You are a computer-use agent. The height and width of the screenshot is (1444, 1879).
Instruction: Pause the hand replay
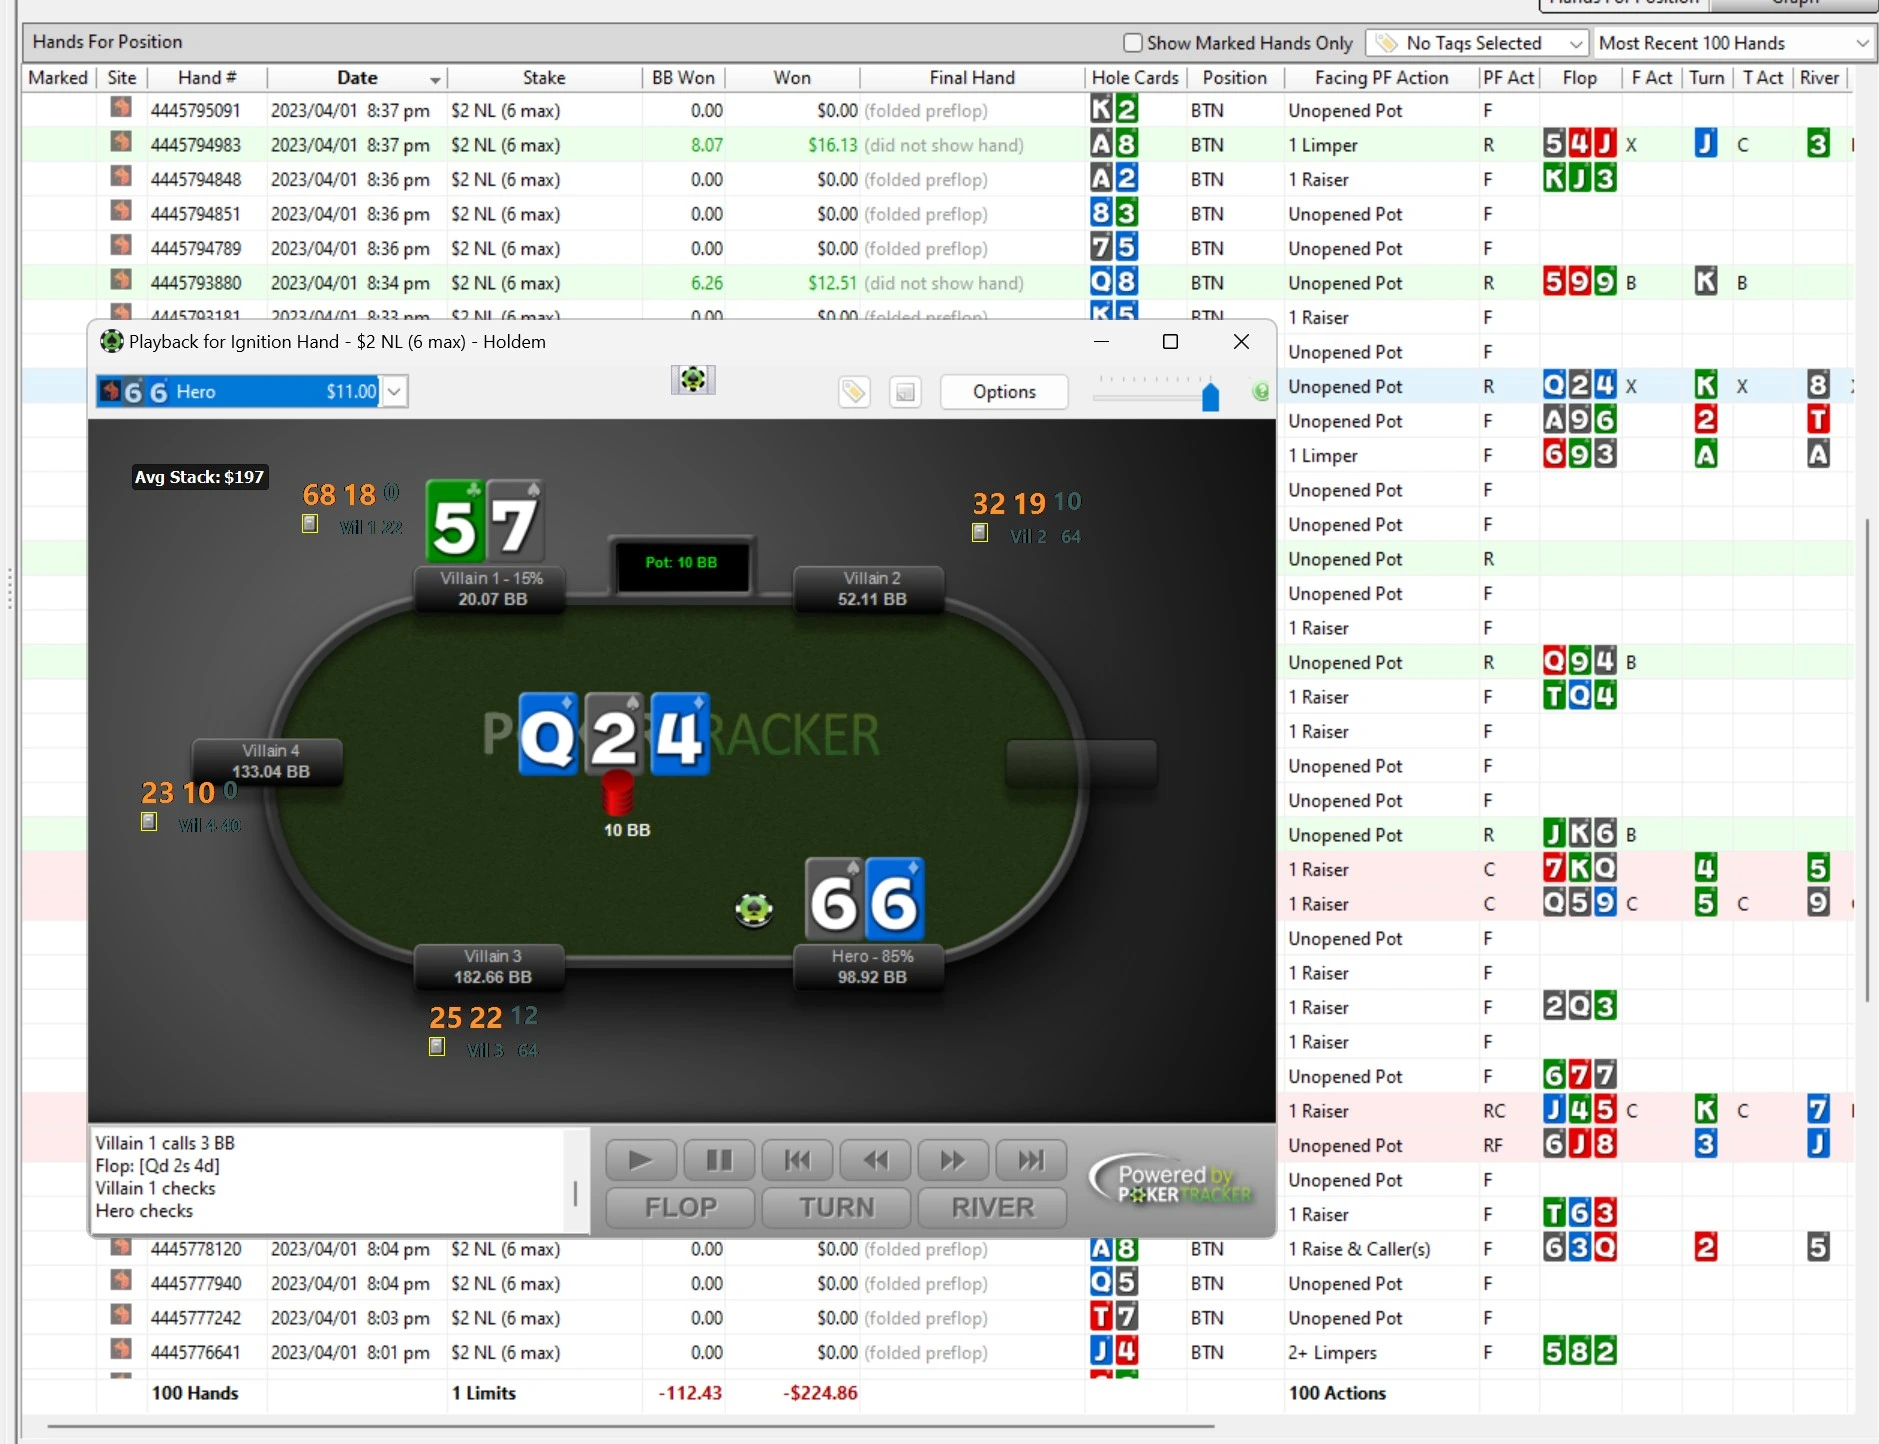pos(719,1160)
